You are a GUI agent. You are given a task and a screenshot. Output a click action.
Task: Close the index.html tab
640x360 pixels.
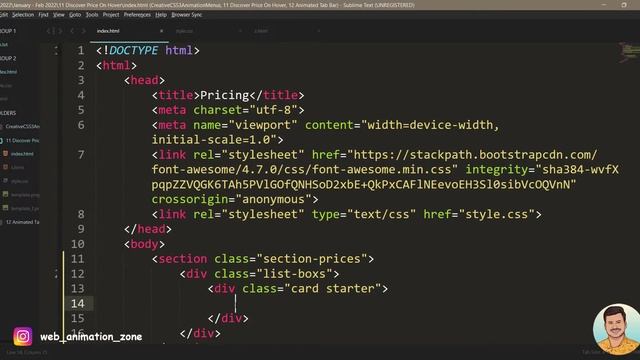click(x=161, y=31)
